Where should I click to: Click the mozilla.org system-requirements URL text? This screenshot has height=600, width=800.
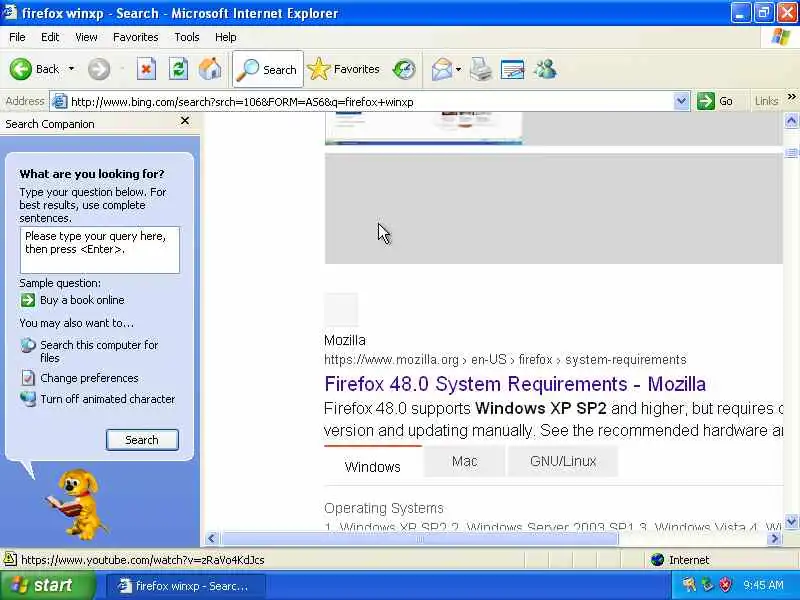(x=505, y=360)
